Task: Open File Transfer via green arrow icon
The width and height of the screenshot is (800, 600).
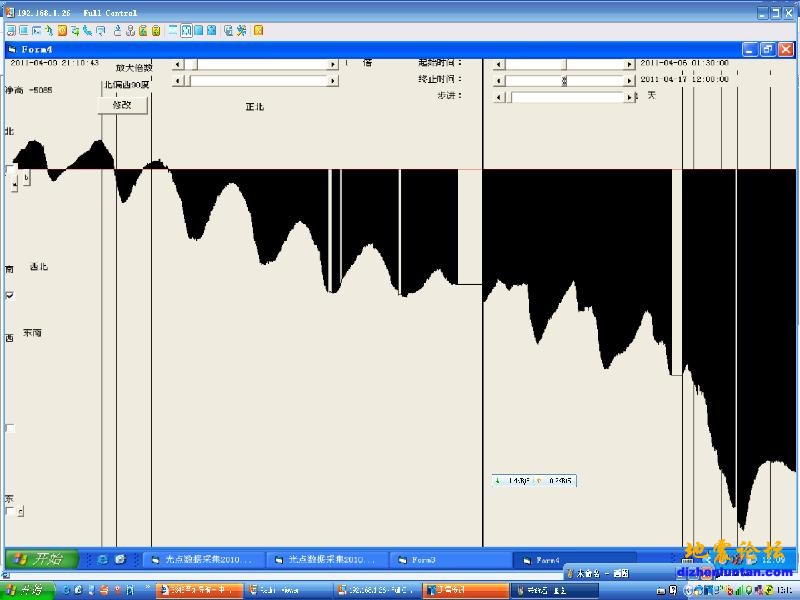Action: (x=49, y=31)
